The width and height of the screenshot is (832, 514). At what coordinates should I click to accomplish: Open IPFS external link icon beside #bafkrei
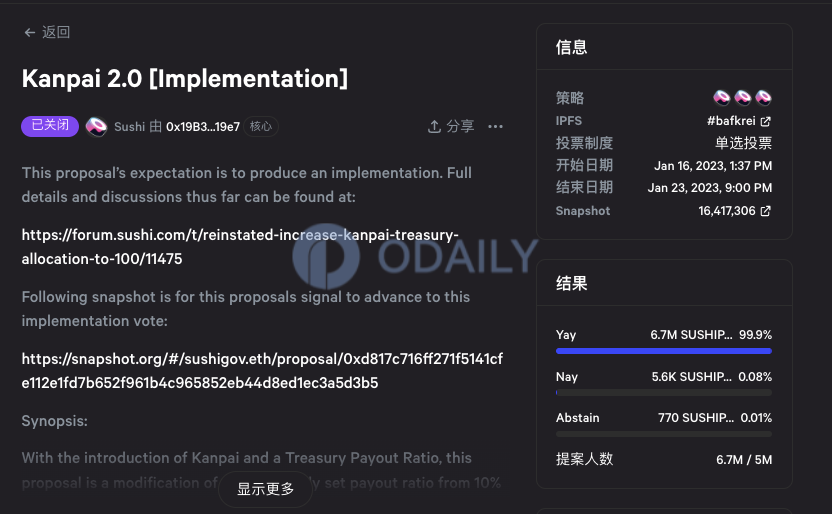point(766,121)
